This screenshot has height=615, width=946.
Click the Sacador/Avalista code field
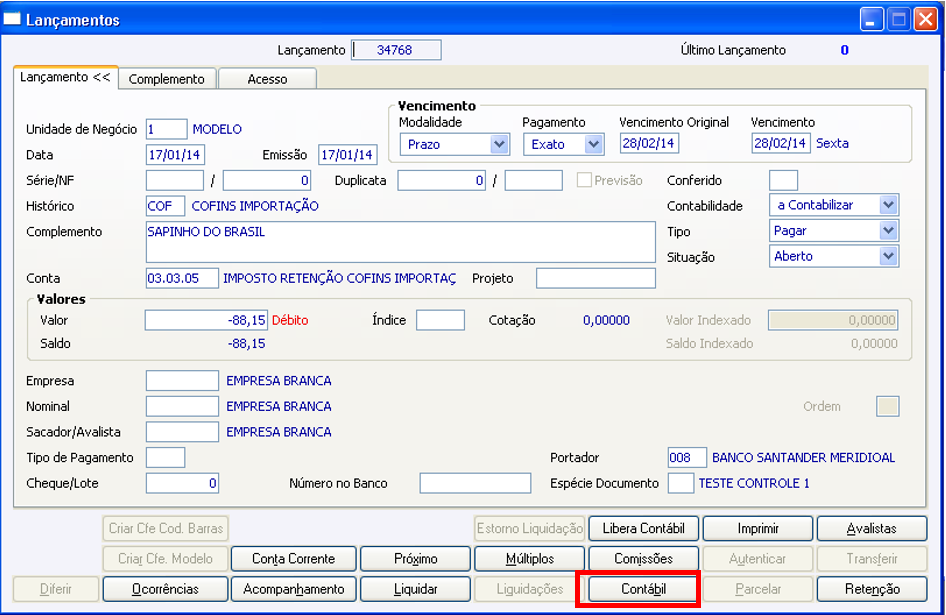182,432
